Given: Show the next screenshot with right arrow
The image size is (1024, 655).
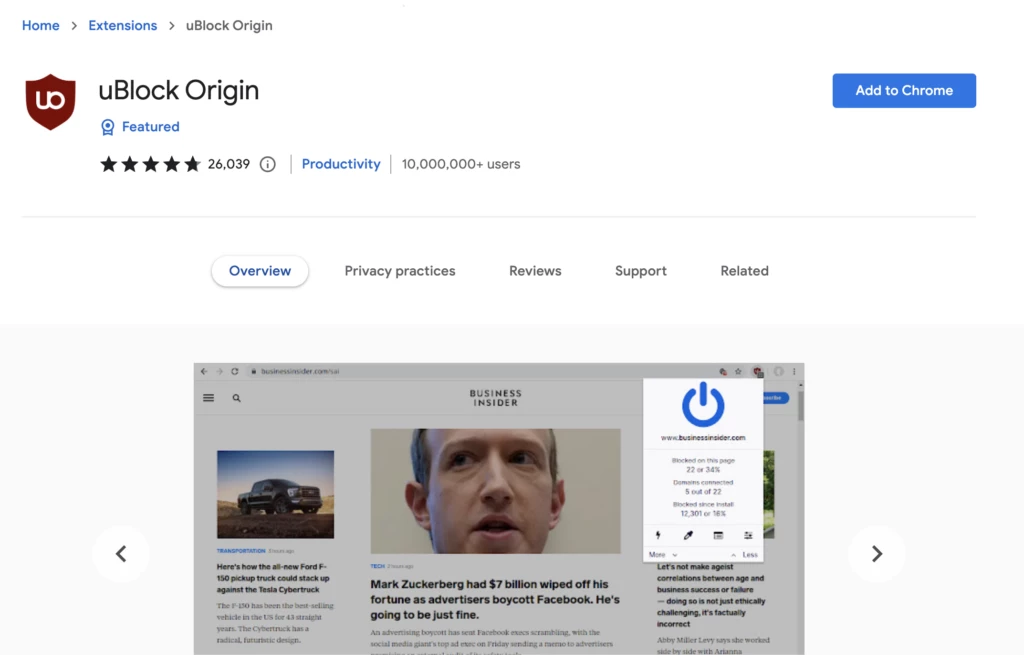Looking at the screenshot, I should [876, 554].
